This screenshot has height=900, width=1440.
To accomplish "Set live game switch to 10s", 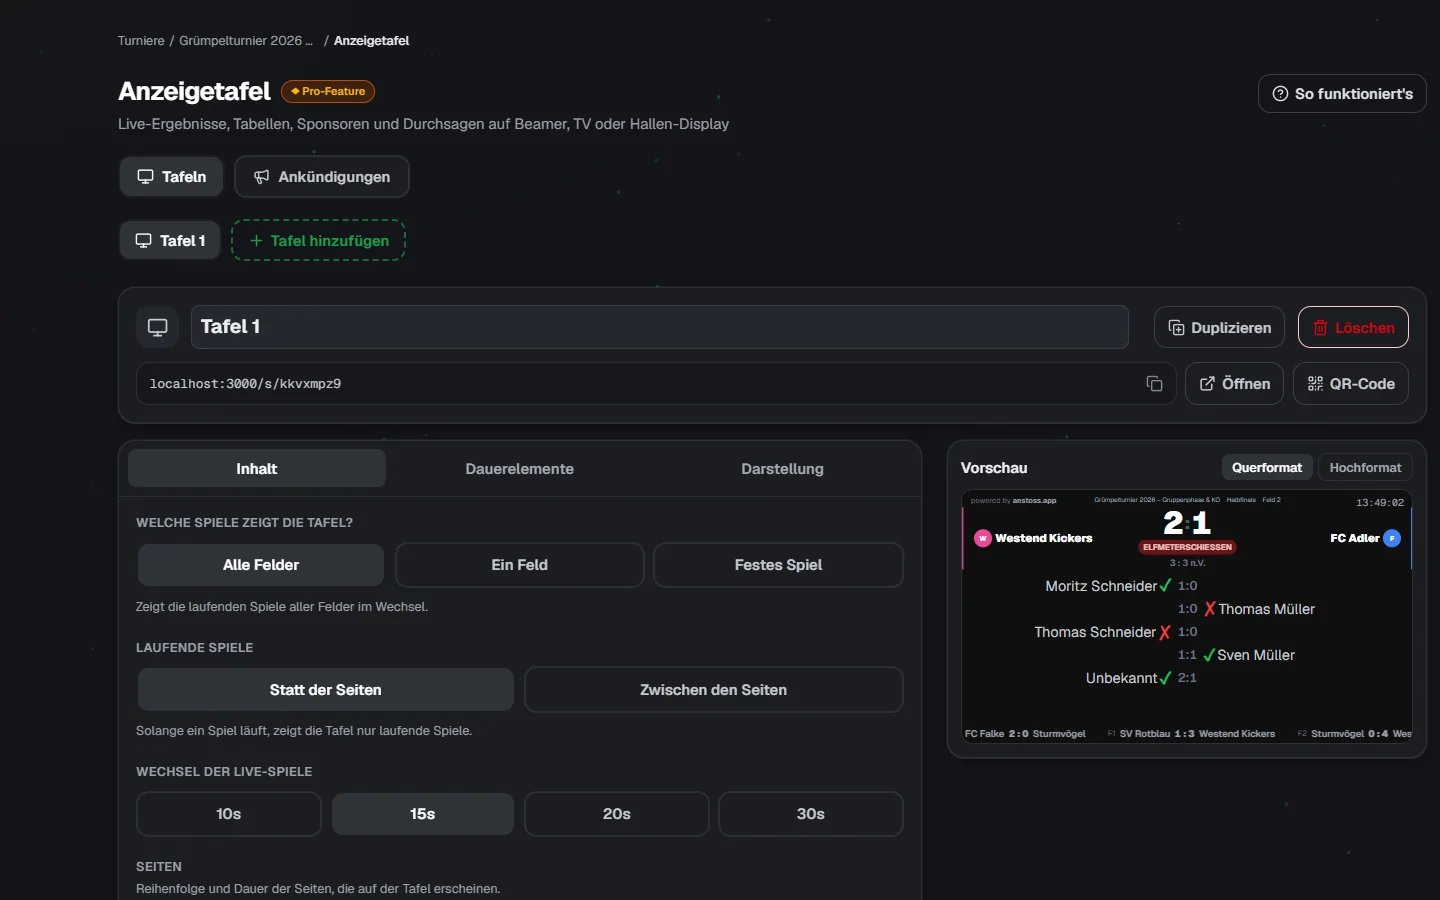I will (x=229, y=814).
